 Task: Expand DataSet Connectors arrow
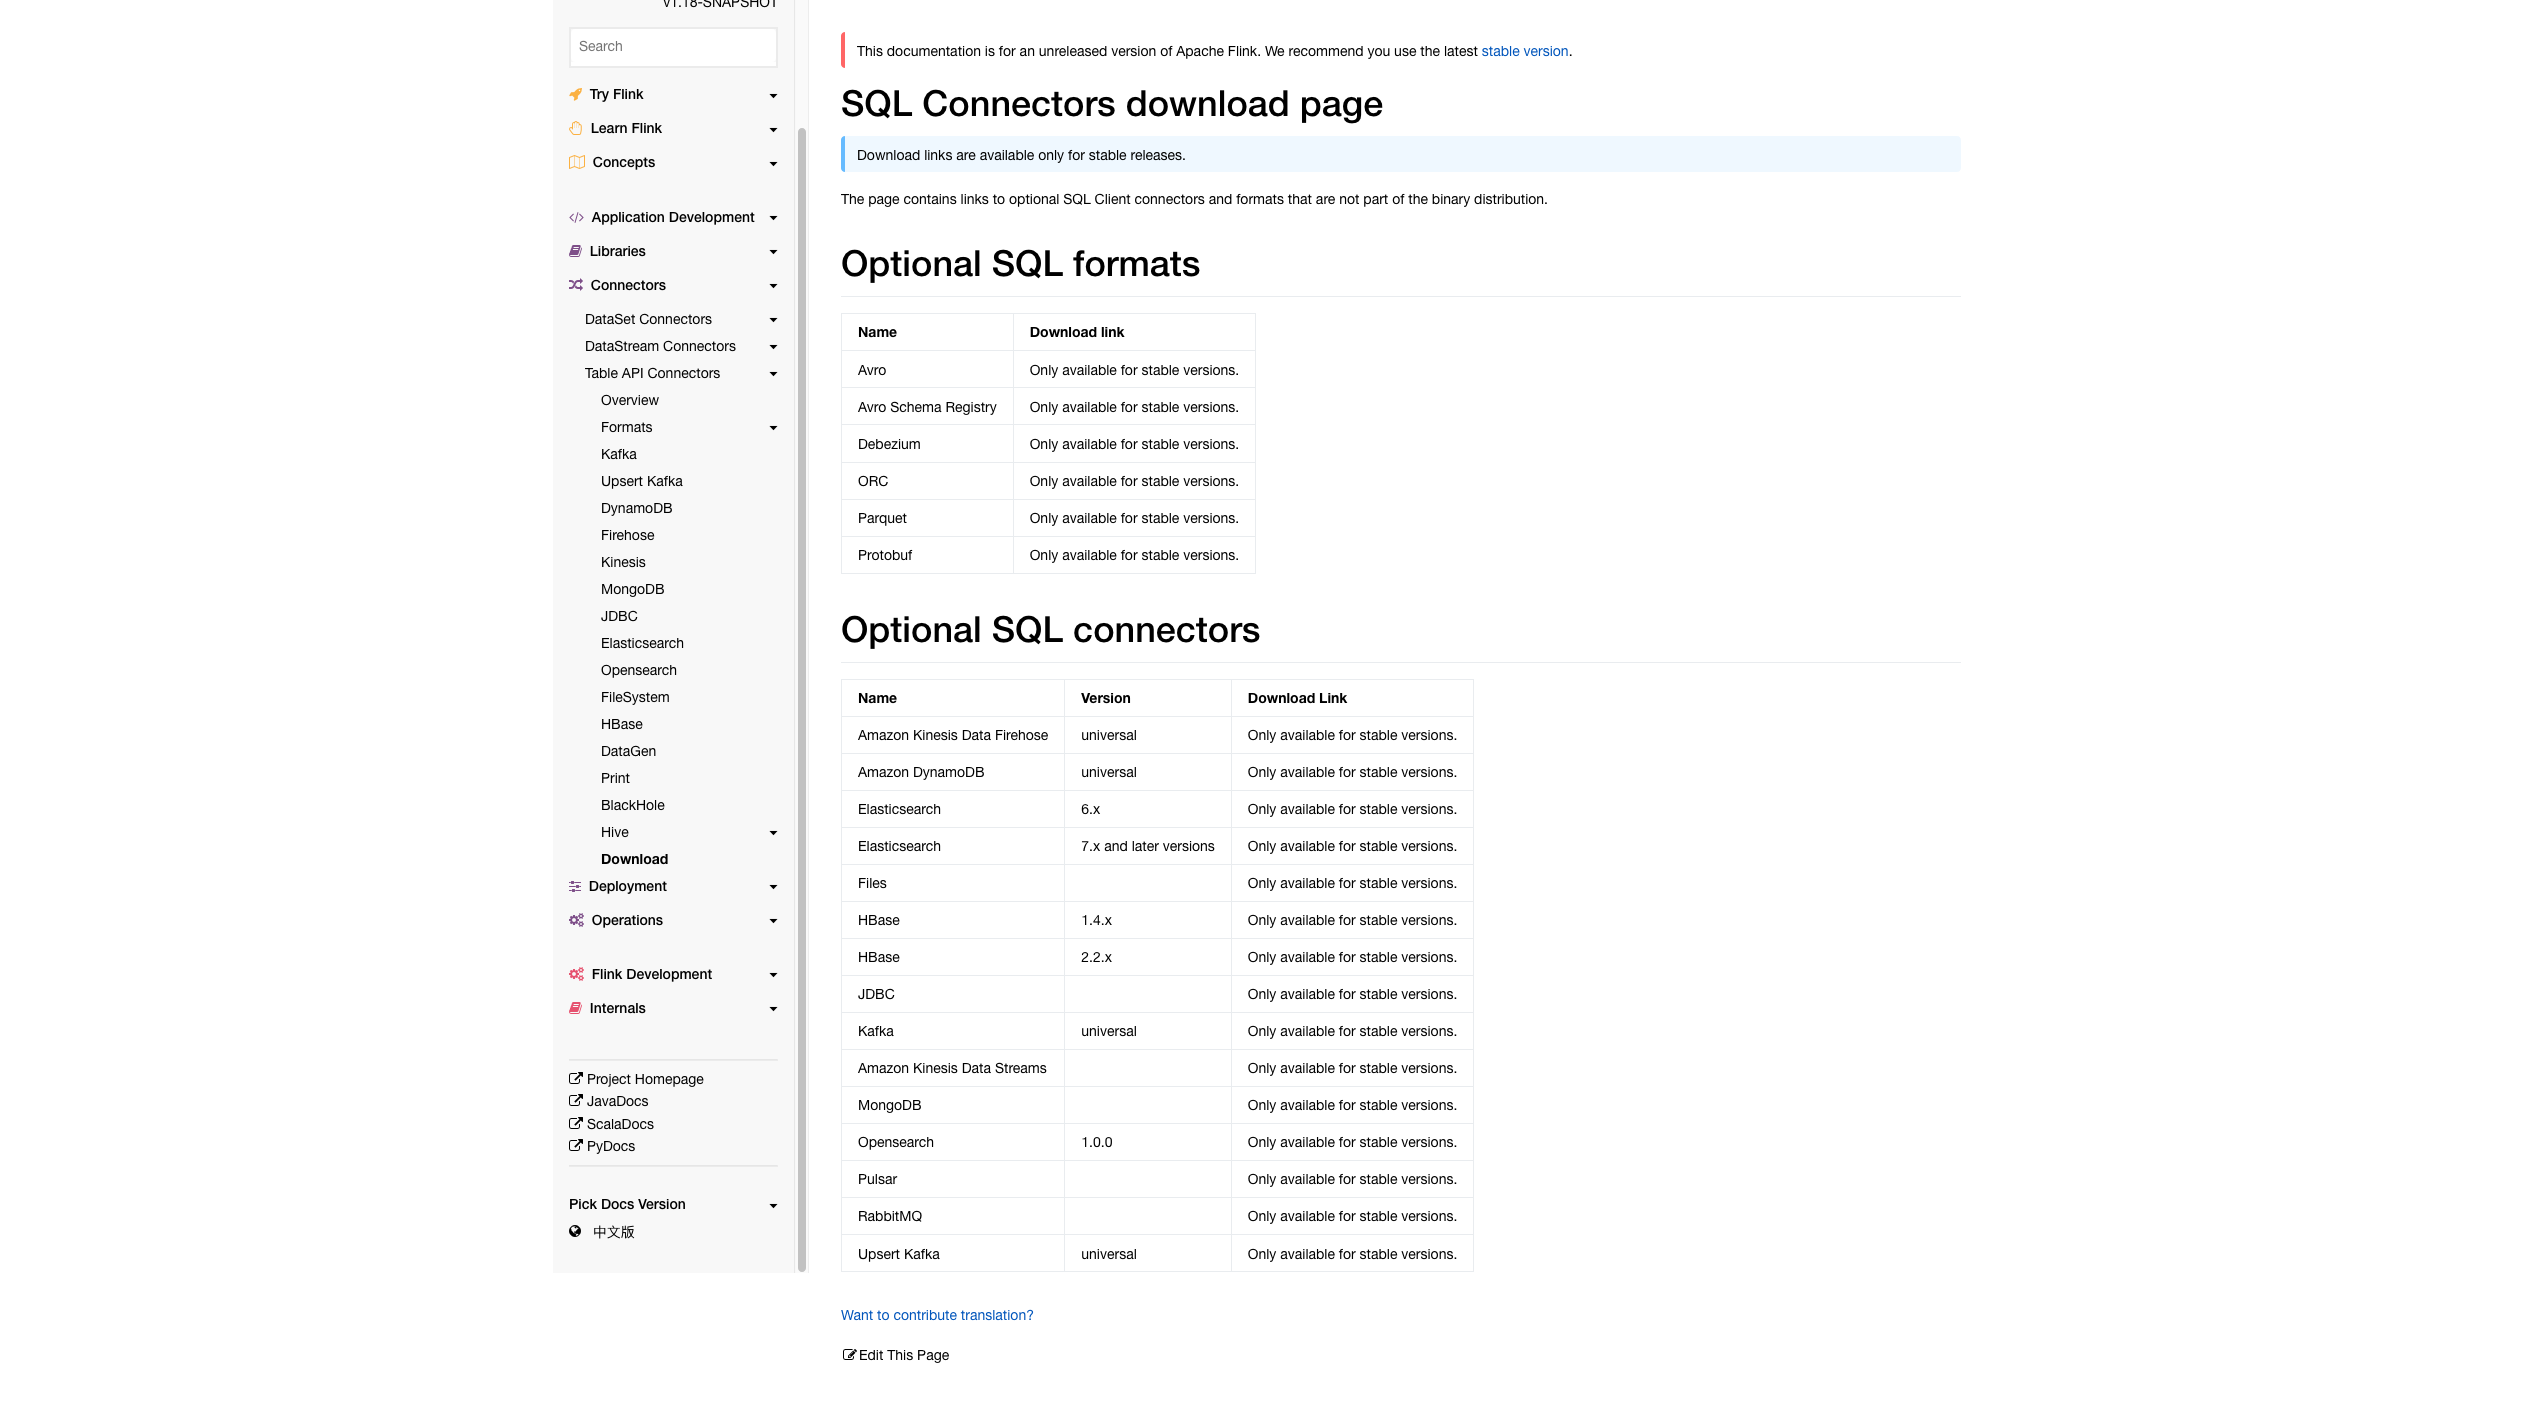773,320
